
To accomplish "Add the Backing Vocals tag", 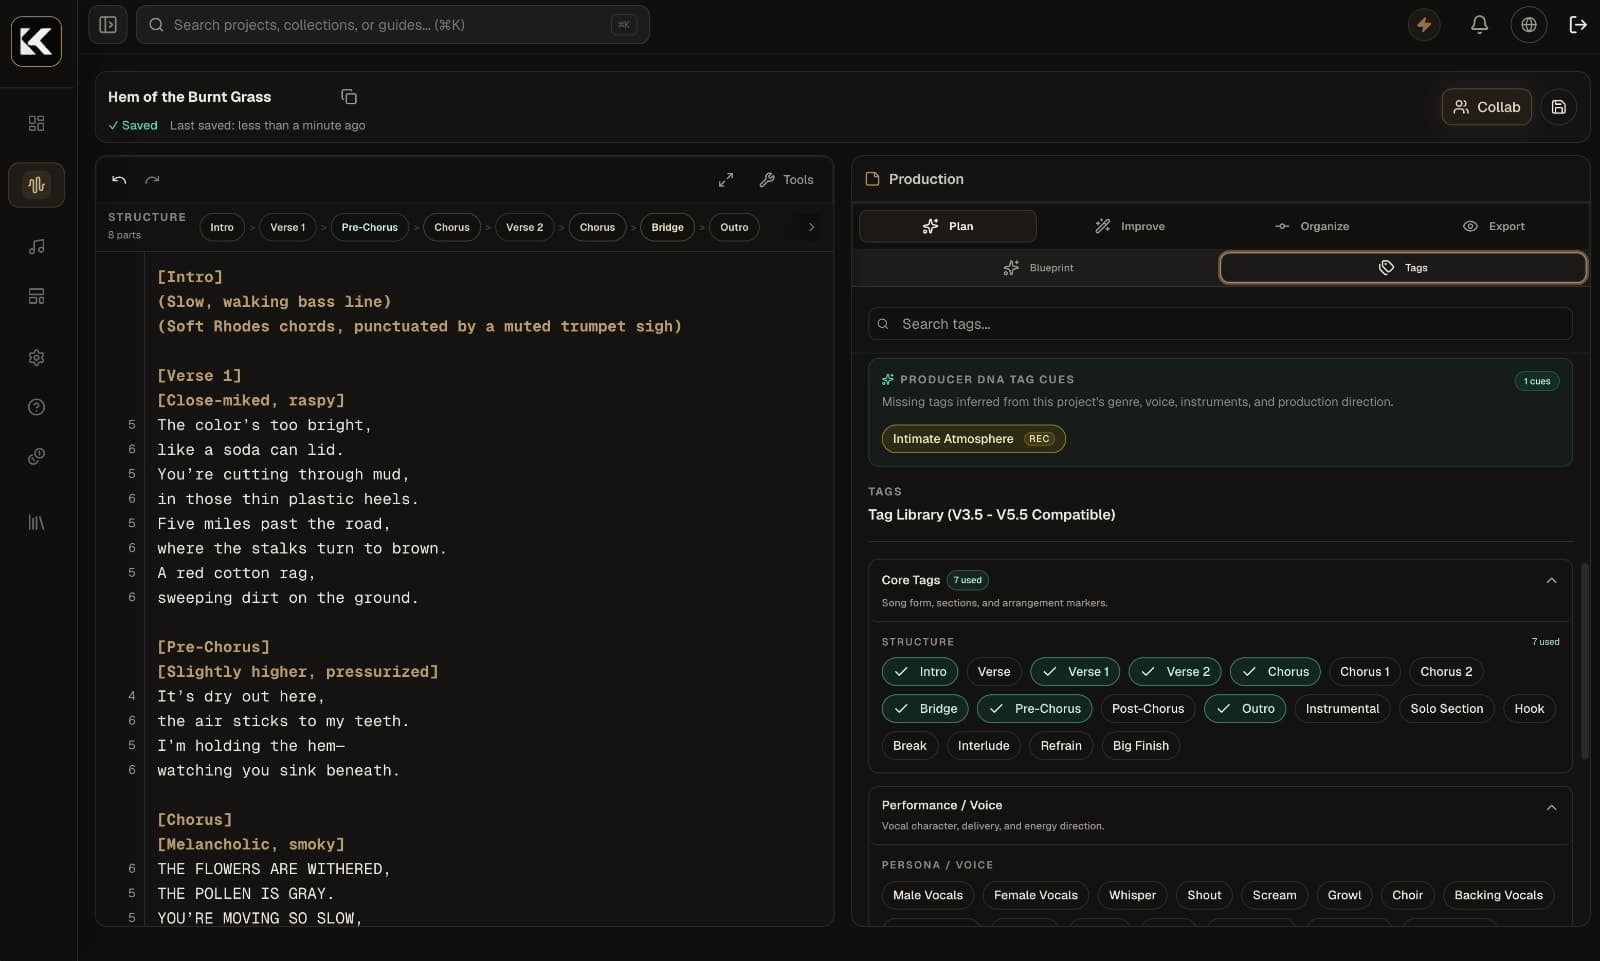I will pos(1498,896).
